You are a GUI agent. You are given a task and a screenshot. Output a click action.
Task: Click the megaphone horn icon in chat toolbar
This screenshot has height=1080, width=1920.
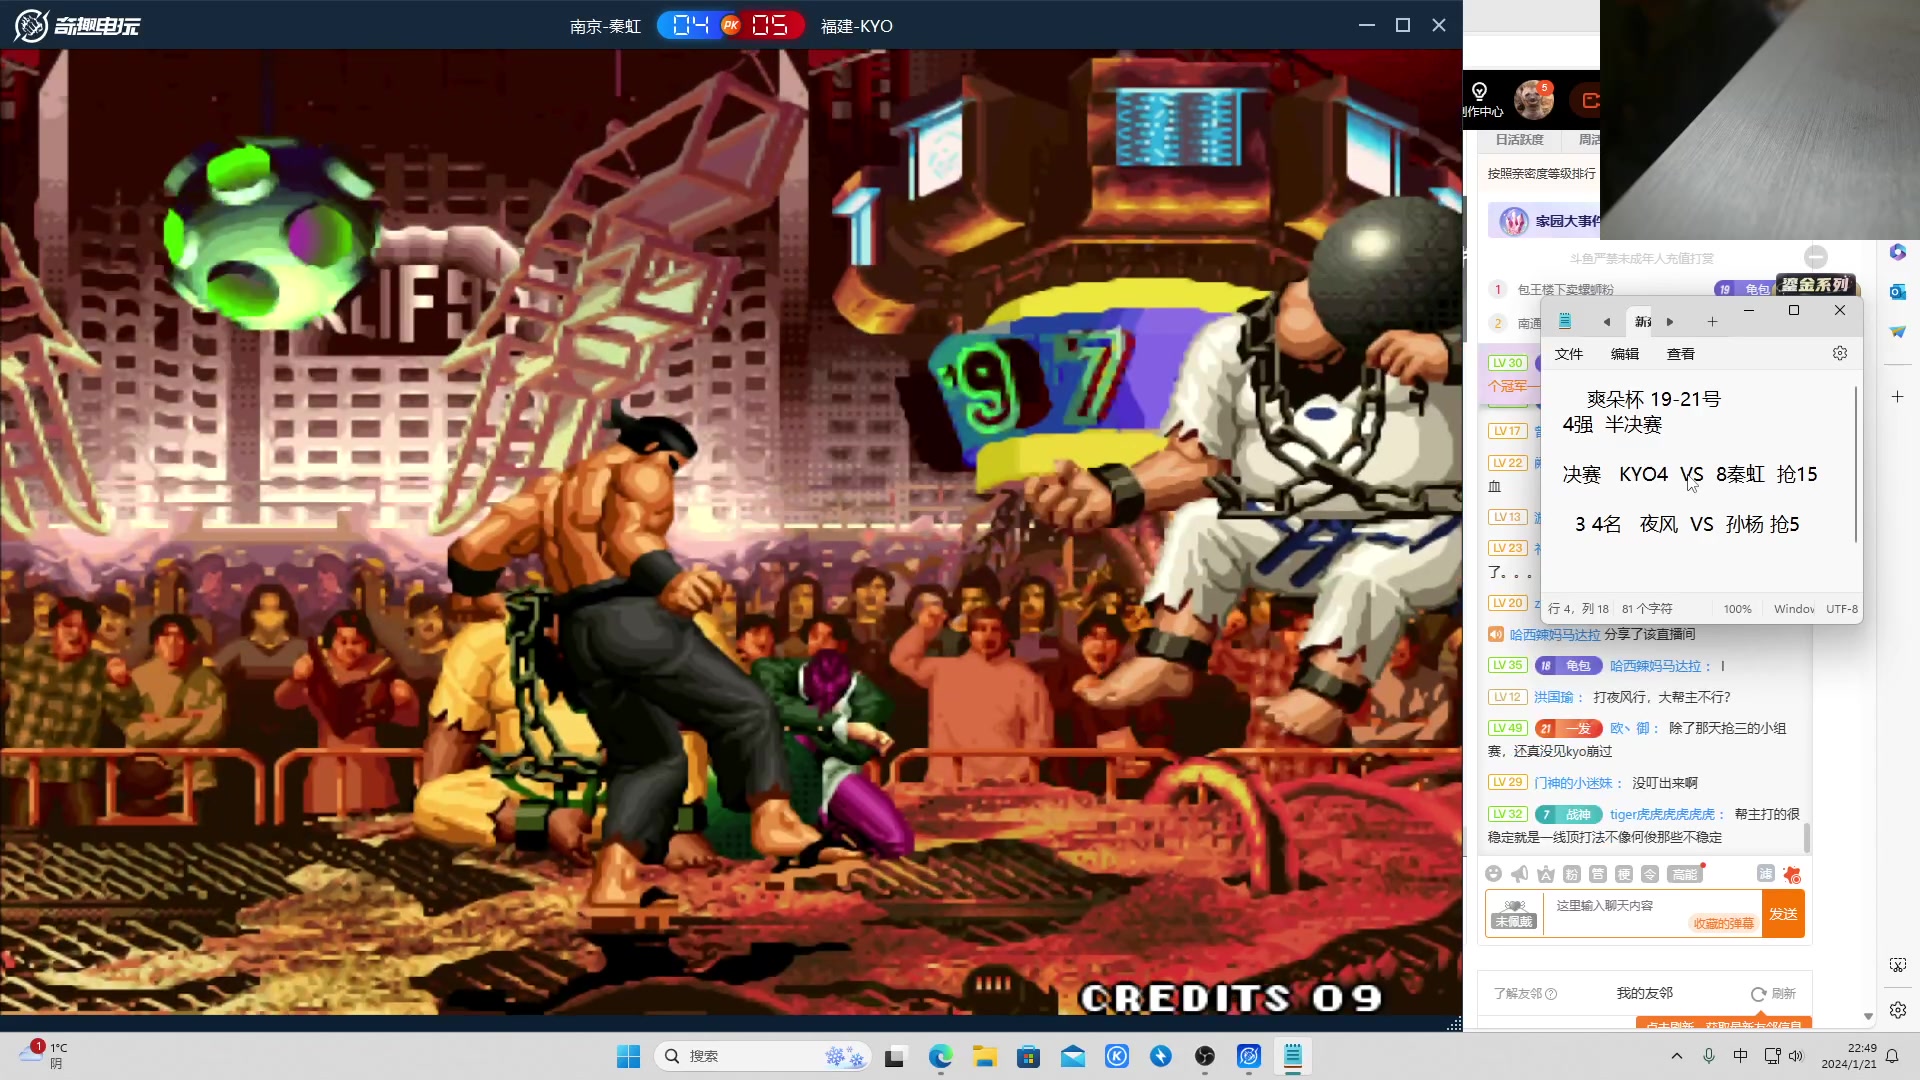click(1520, 874)
